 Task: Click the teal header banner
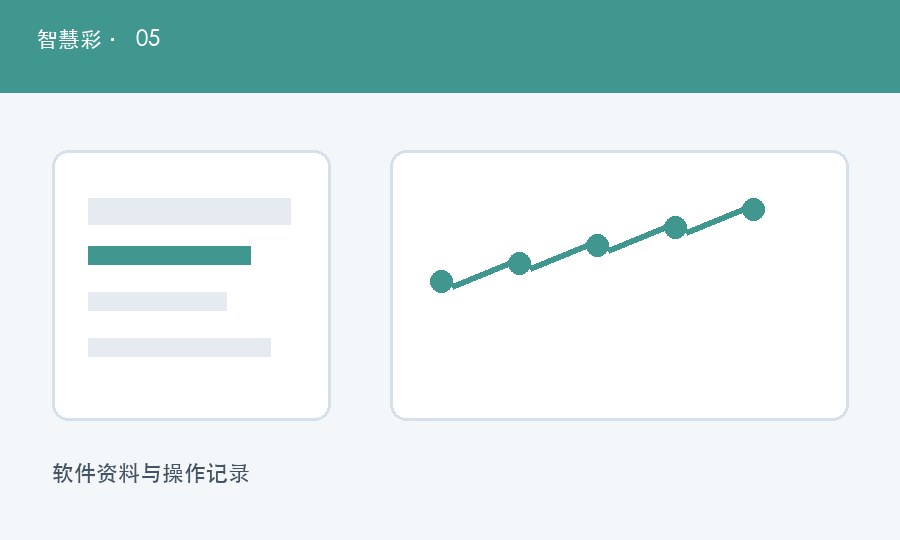(450, 46)
